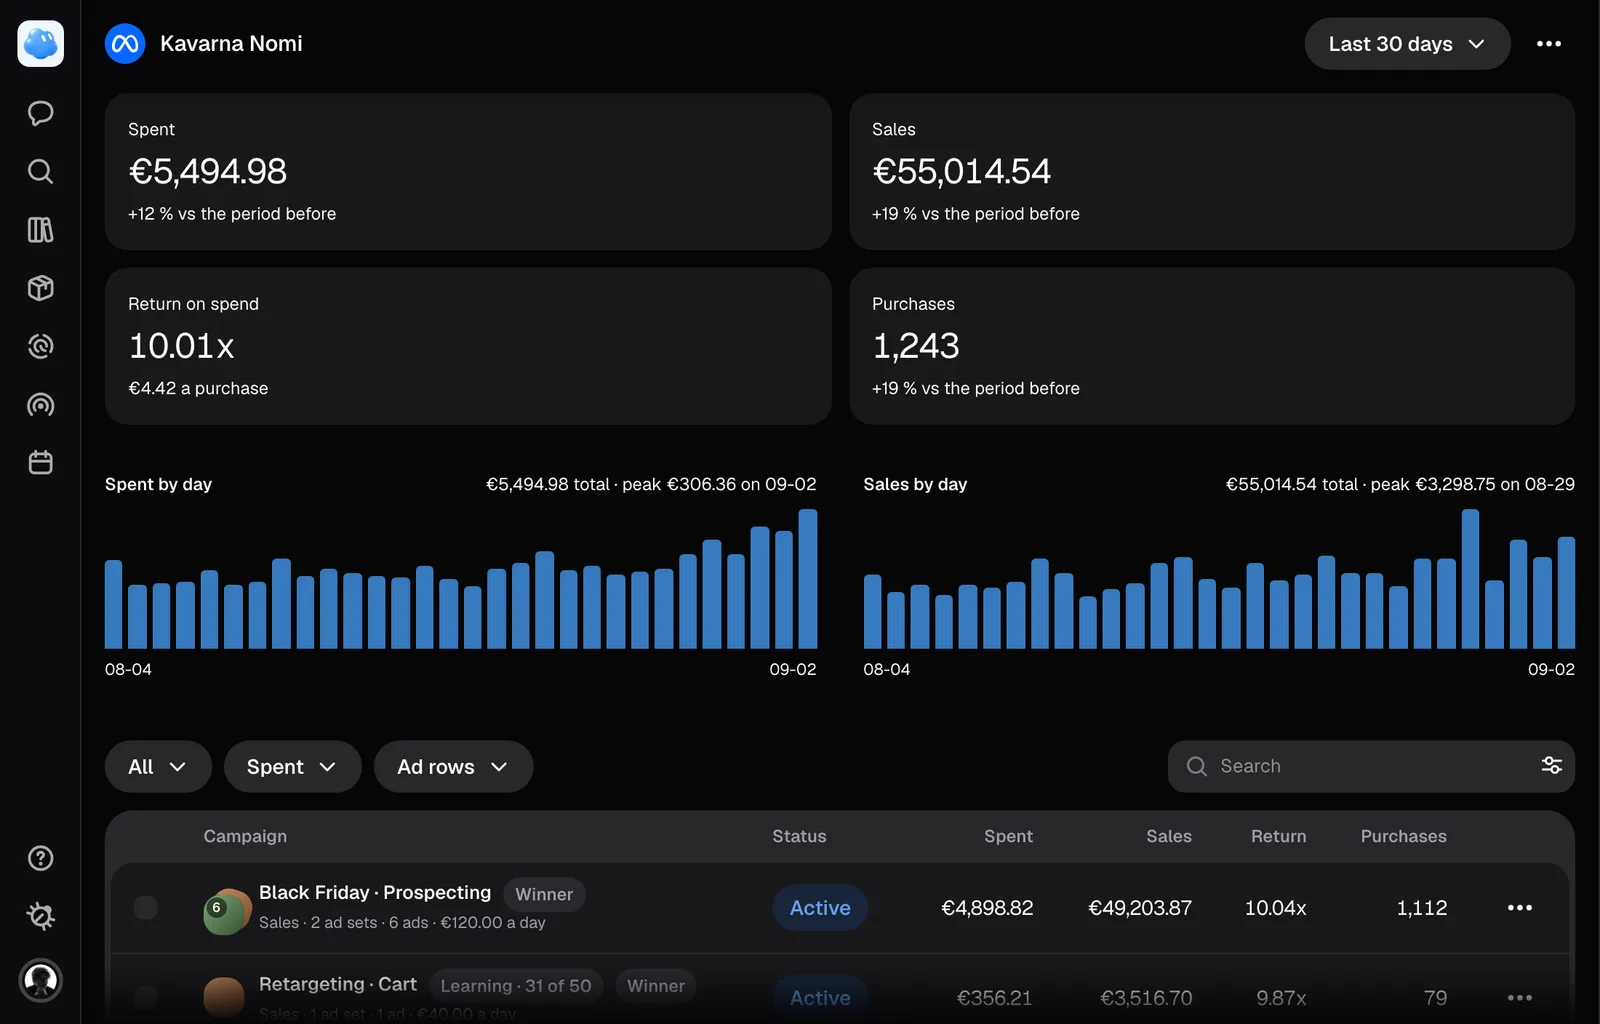Click Active status for Retargeting Cart campaign
The image size is (1600, 1024).
(820, 998)
